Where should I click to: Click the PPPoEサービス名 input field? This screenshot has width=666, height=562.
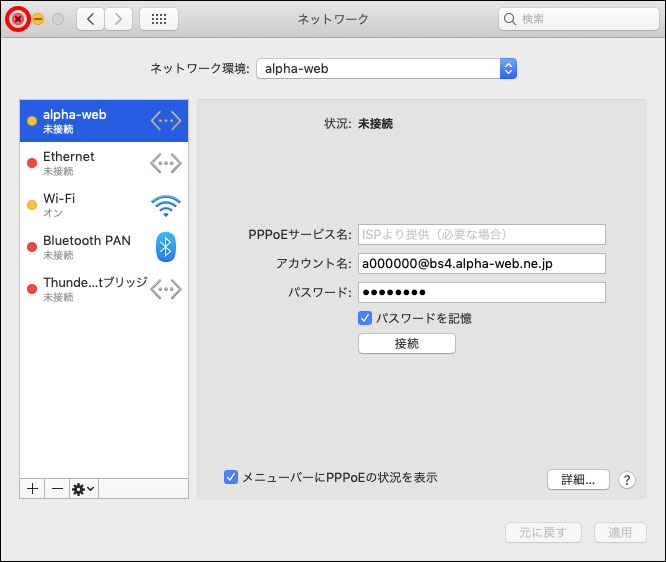482,234
